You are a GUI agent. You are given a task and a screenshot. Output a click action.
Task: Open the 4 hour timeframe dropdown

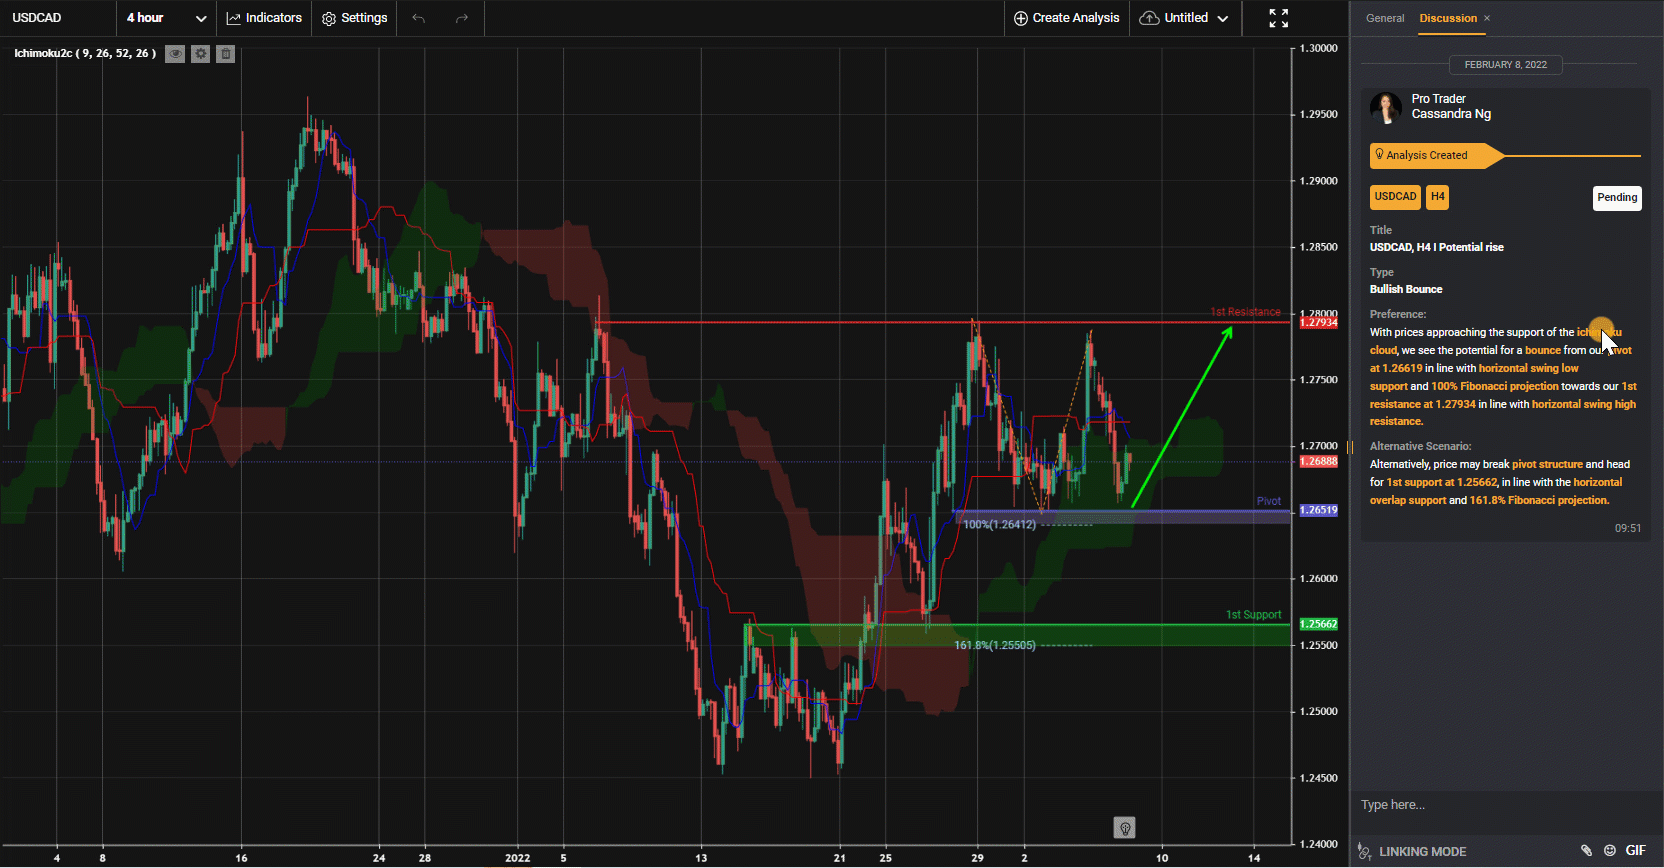[166, 18]
